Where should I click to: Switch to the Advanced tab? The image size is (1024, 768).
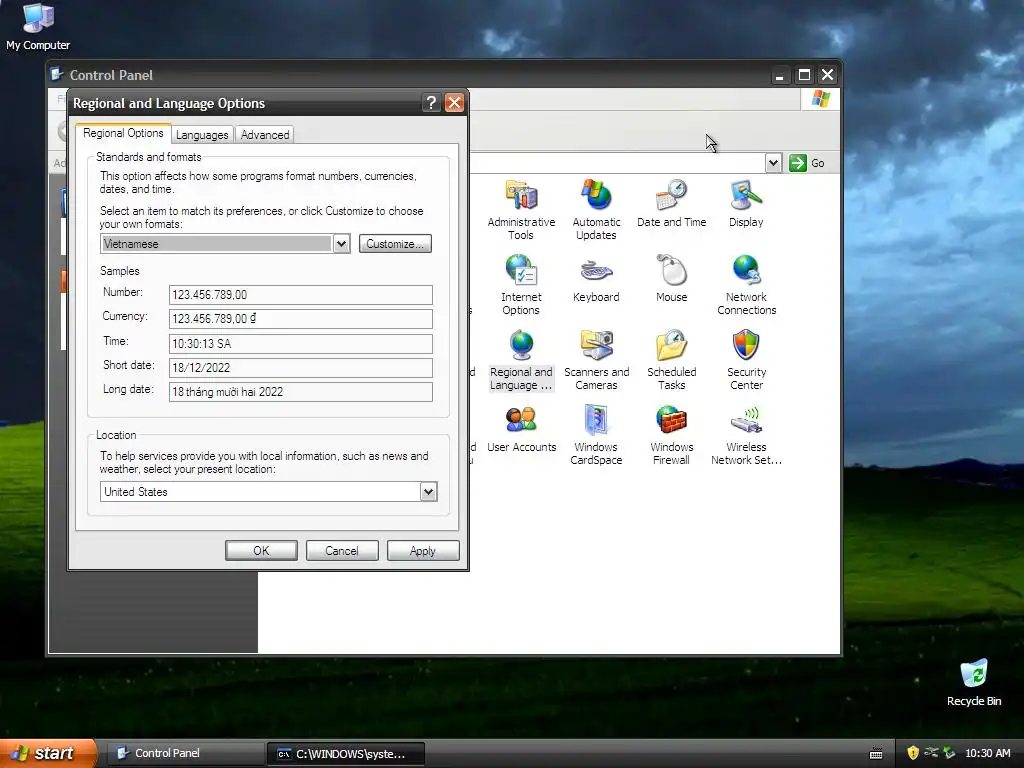264,135
